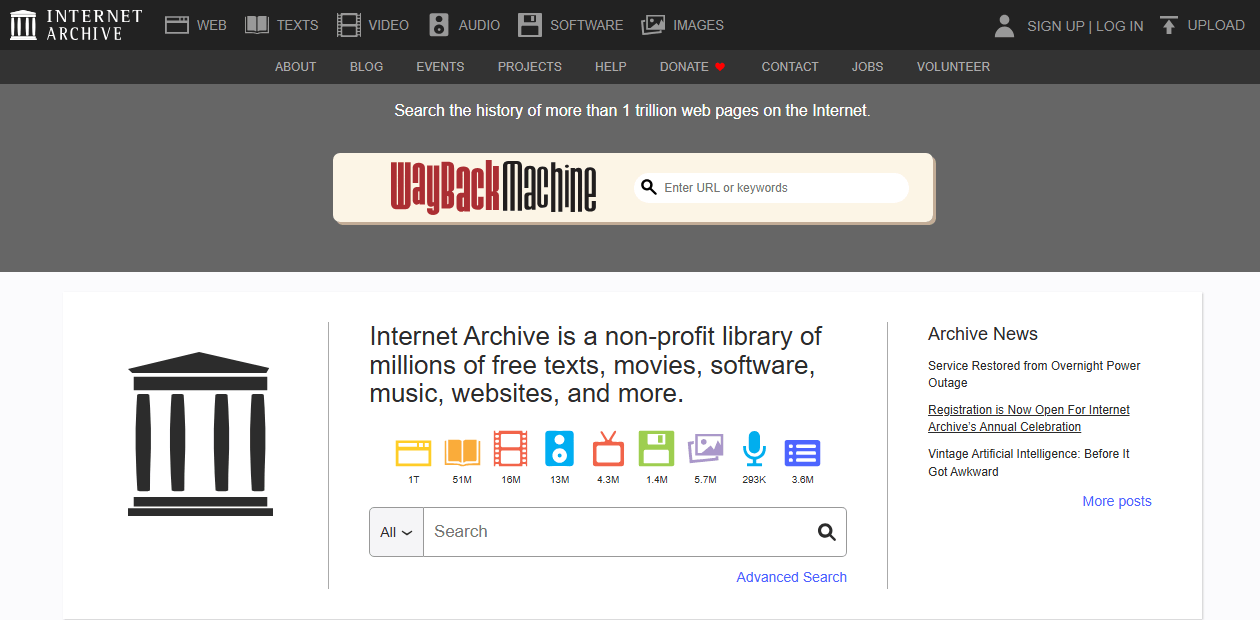1260x620 pixels.
Task: Click the Internet Archive logo in header
Action: pos(76,25)
